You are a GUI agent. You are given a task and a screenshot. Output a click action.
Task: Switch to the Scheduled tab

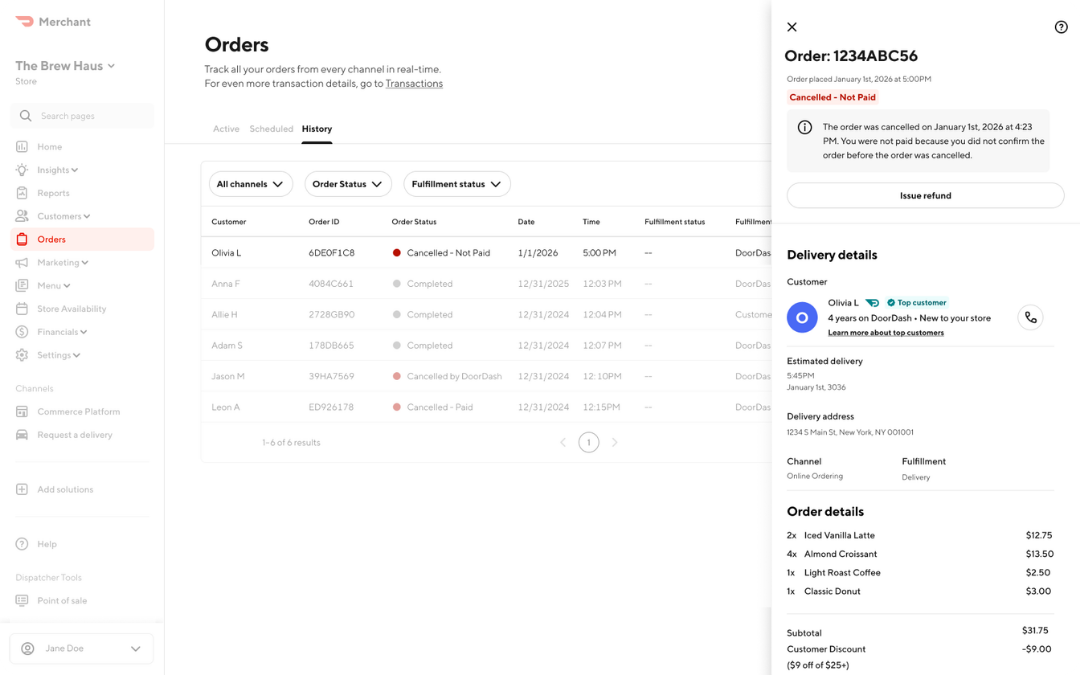click(x=271, y=128)
